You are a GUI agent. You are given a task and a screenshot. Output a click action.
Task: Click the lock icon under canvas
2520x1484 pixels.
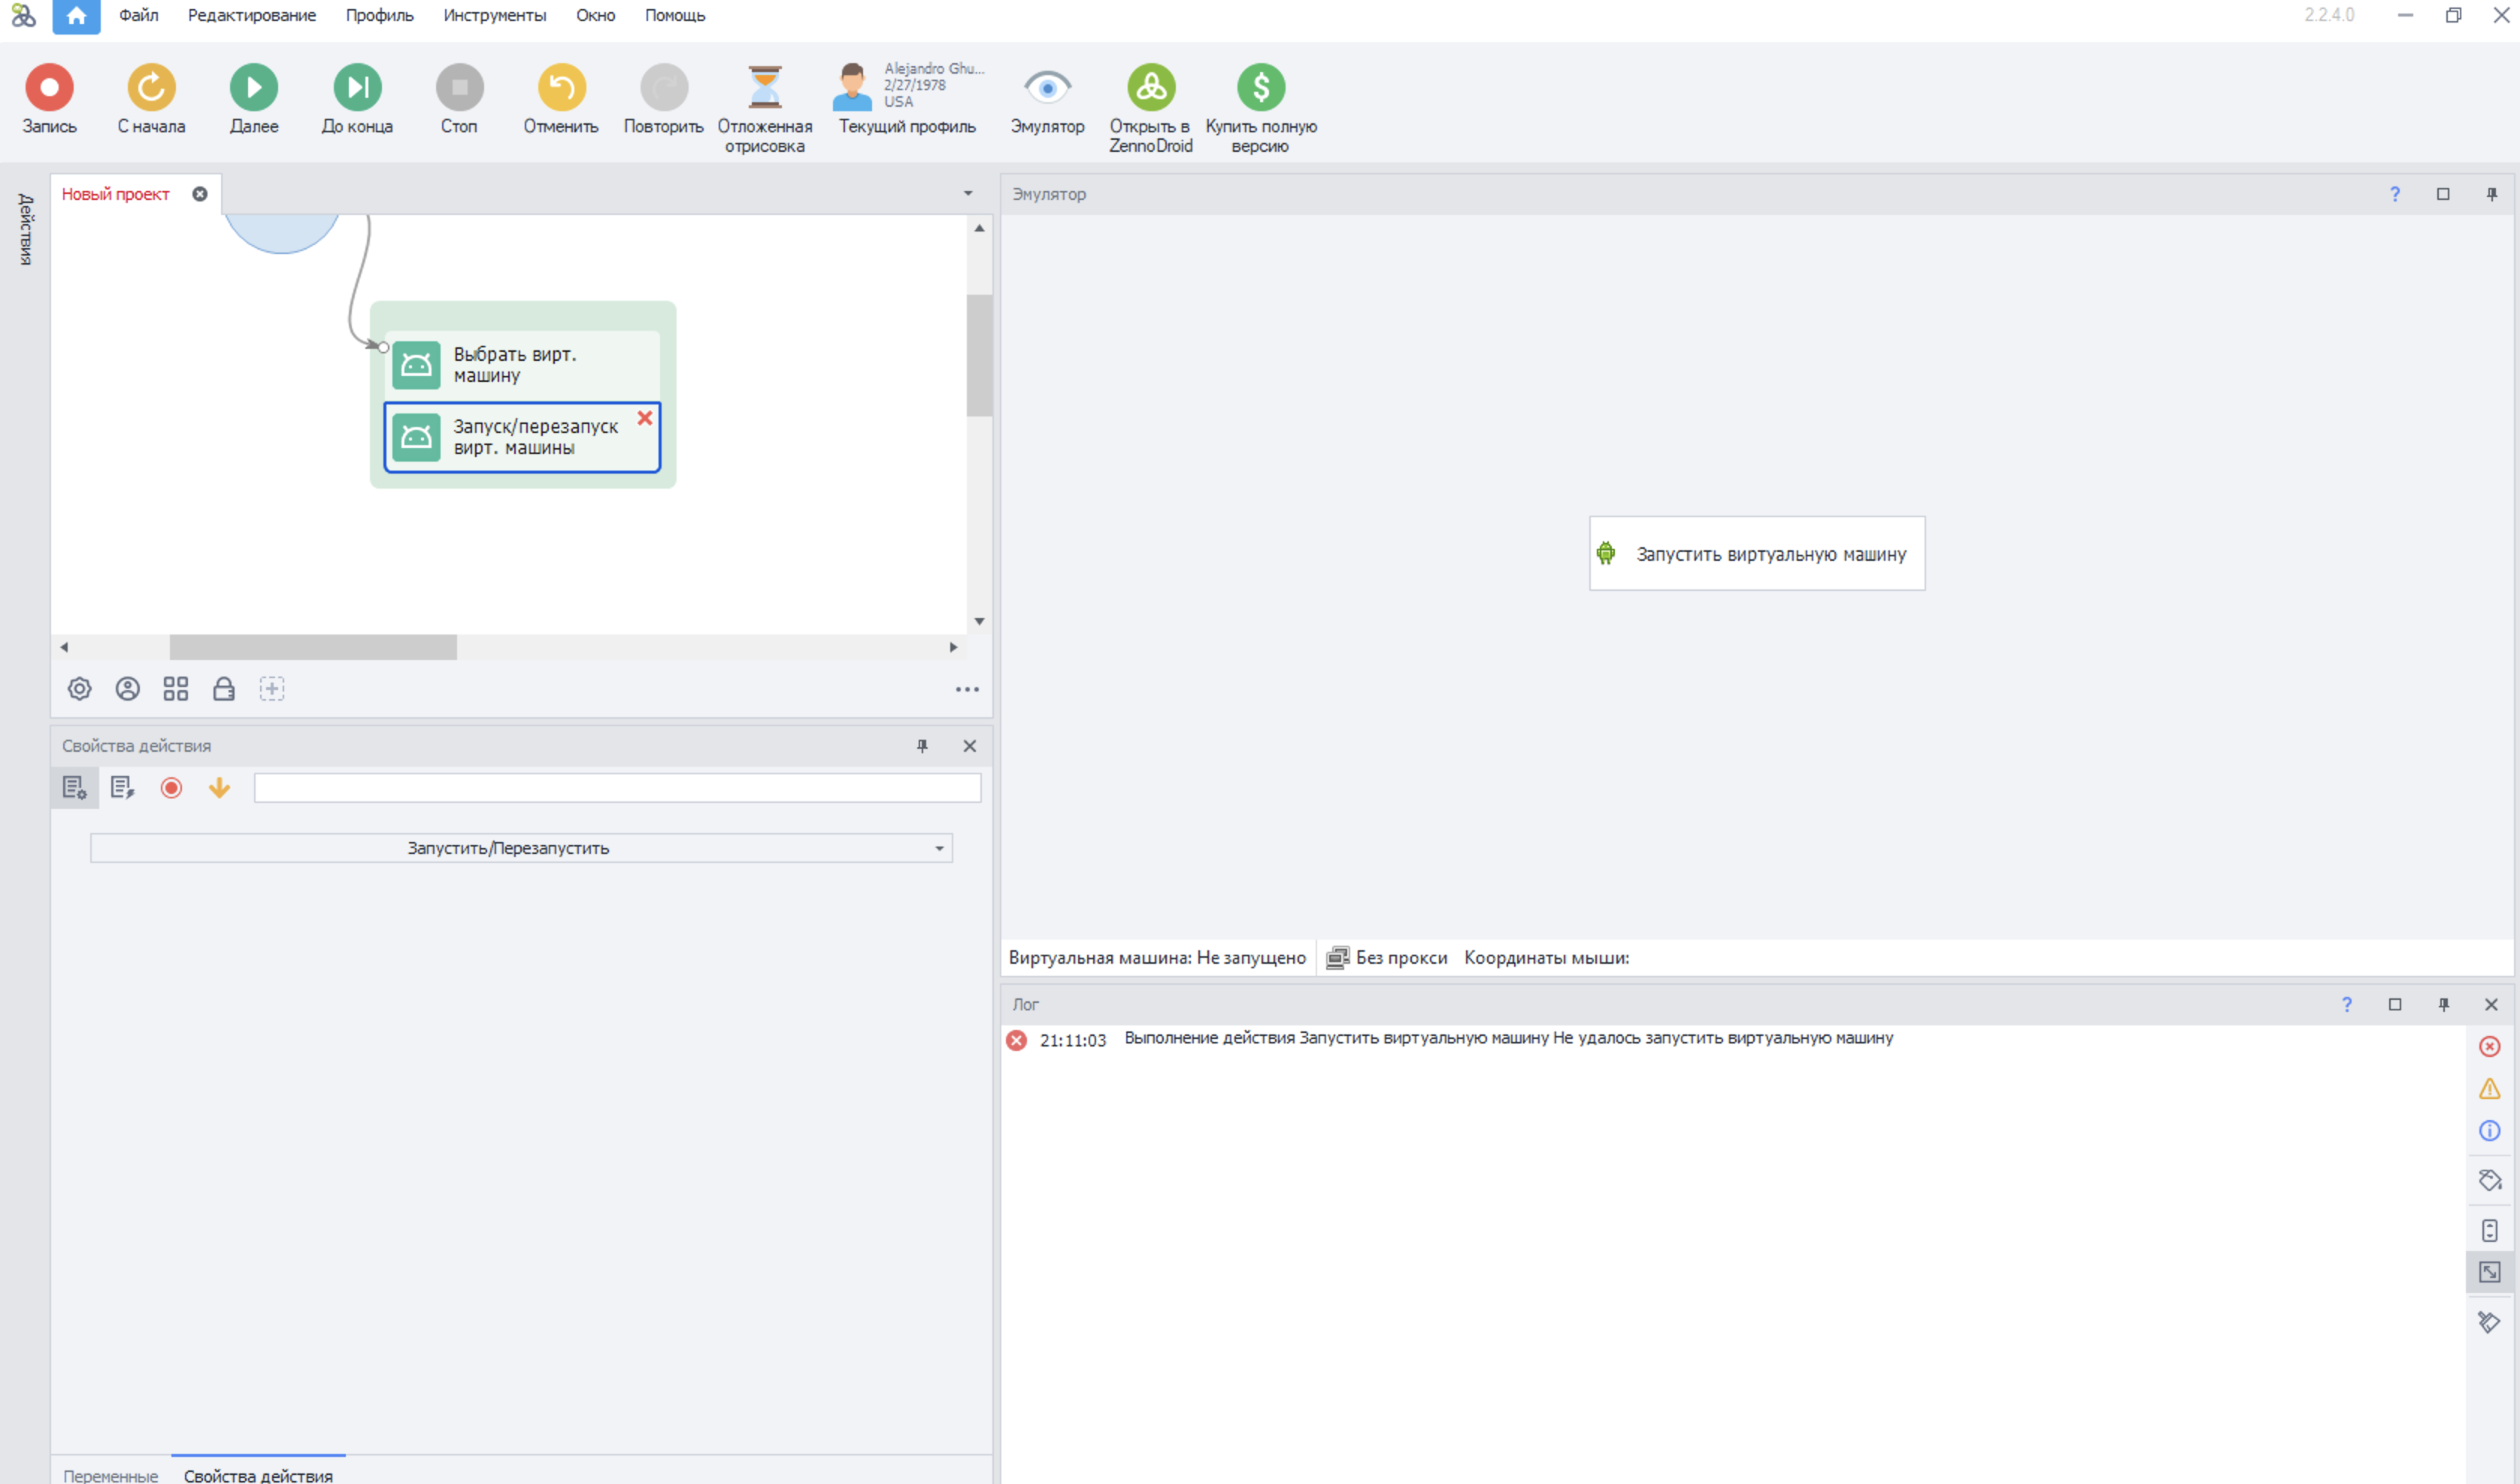pos(224,689)
